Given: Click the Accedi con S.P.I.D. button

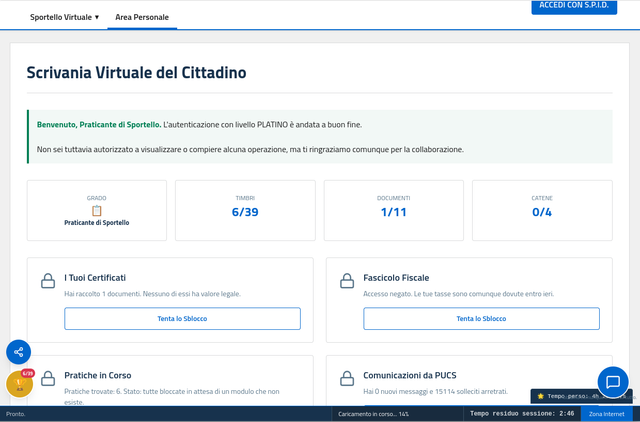Looking at the screenshot, I should 574,7.
